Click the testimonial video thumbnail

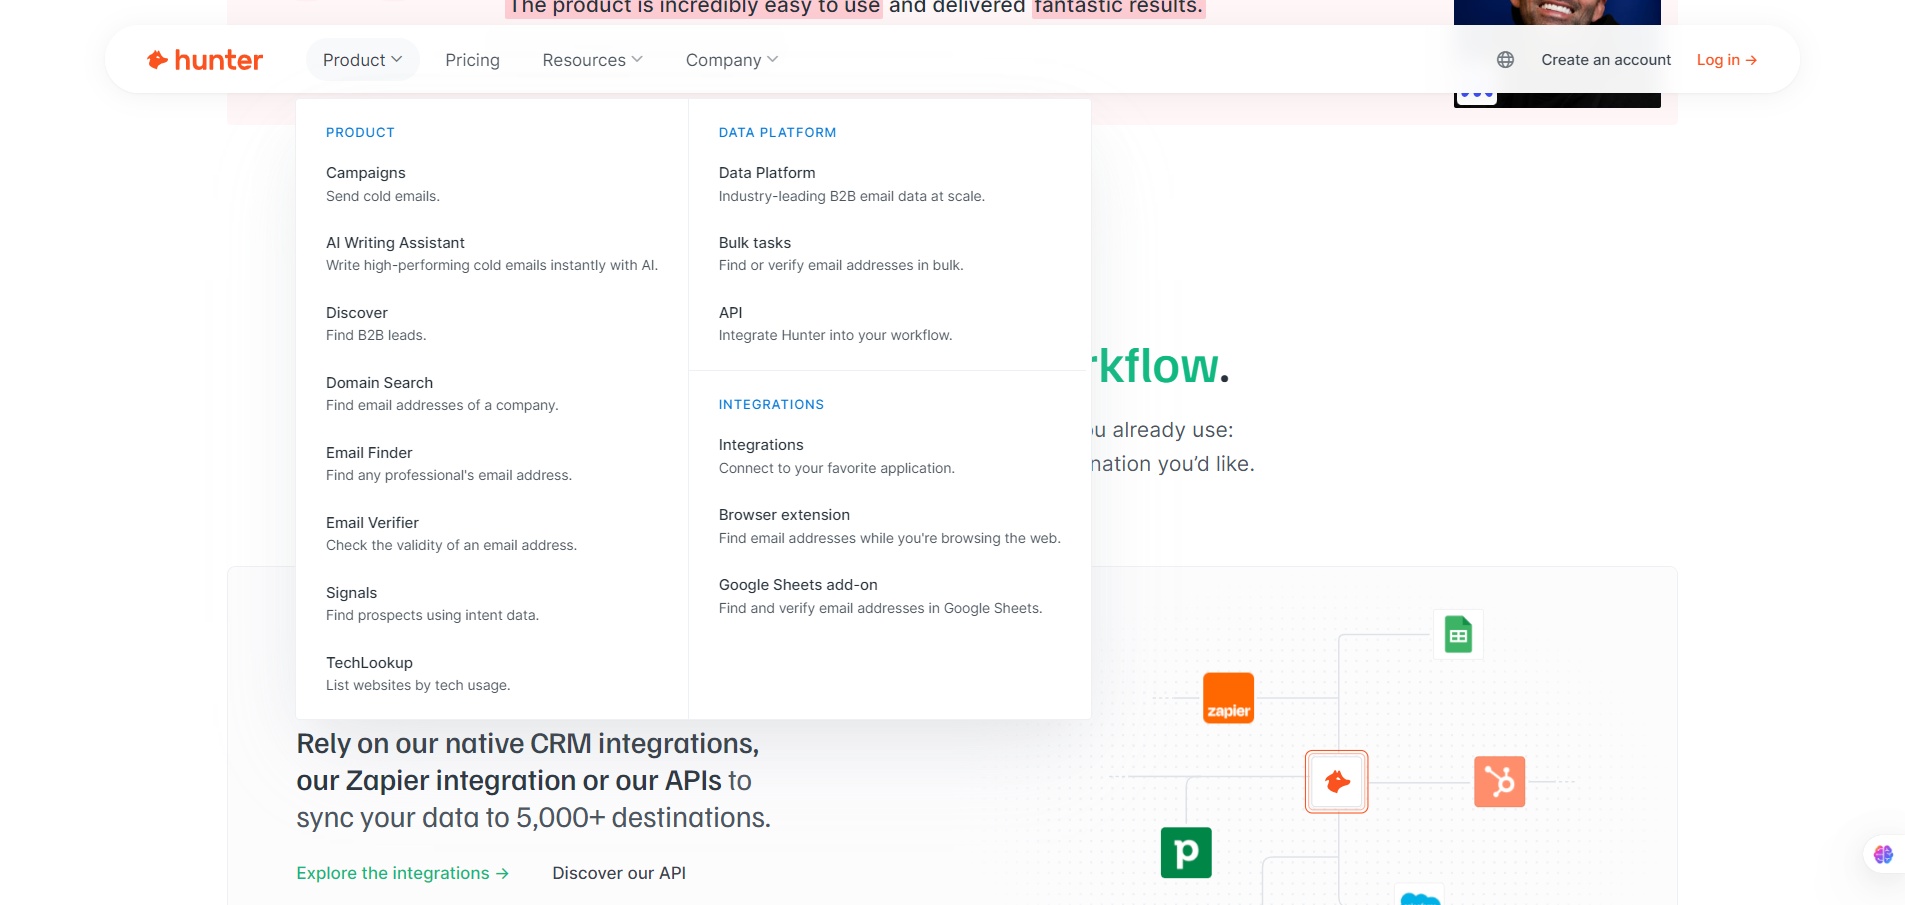1557,54
